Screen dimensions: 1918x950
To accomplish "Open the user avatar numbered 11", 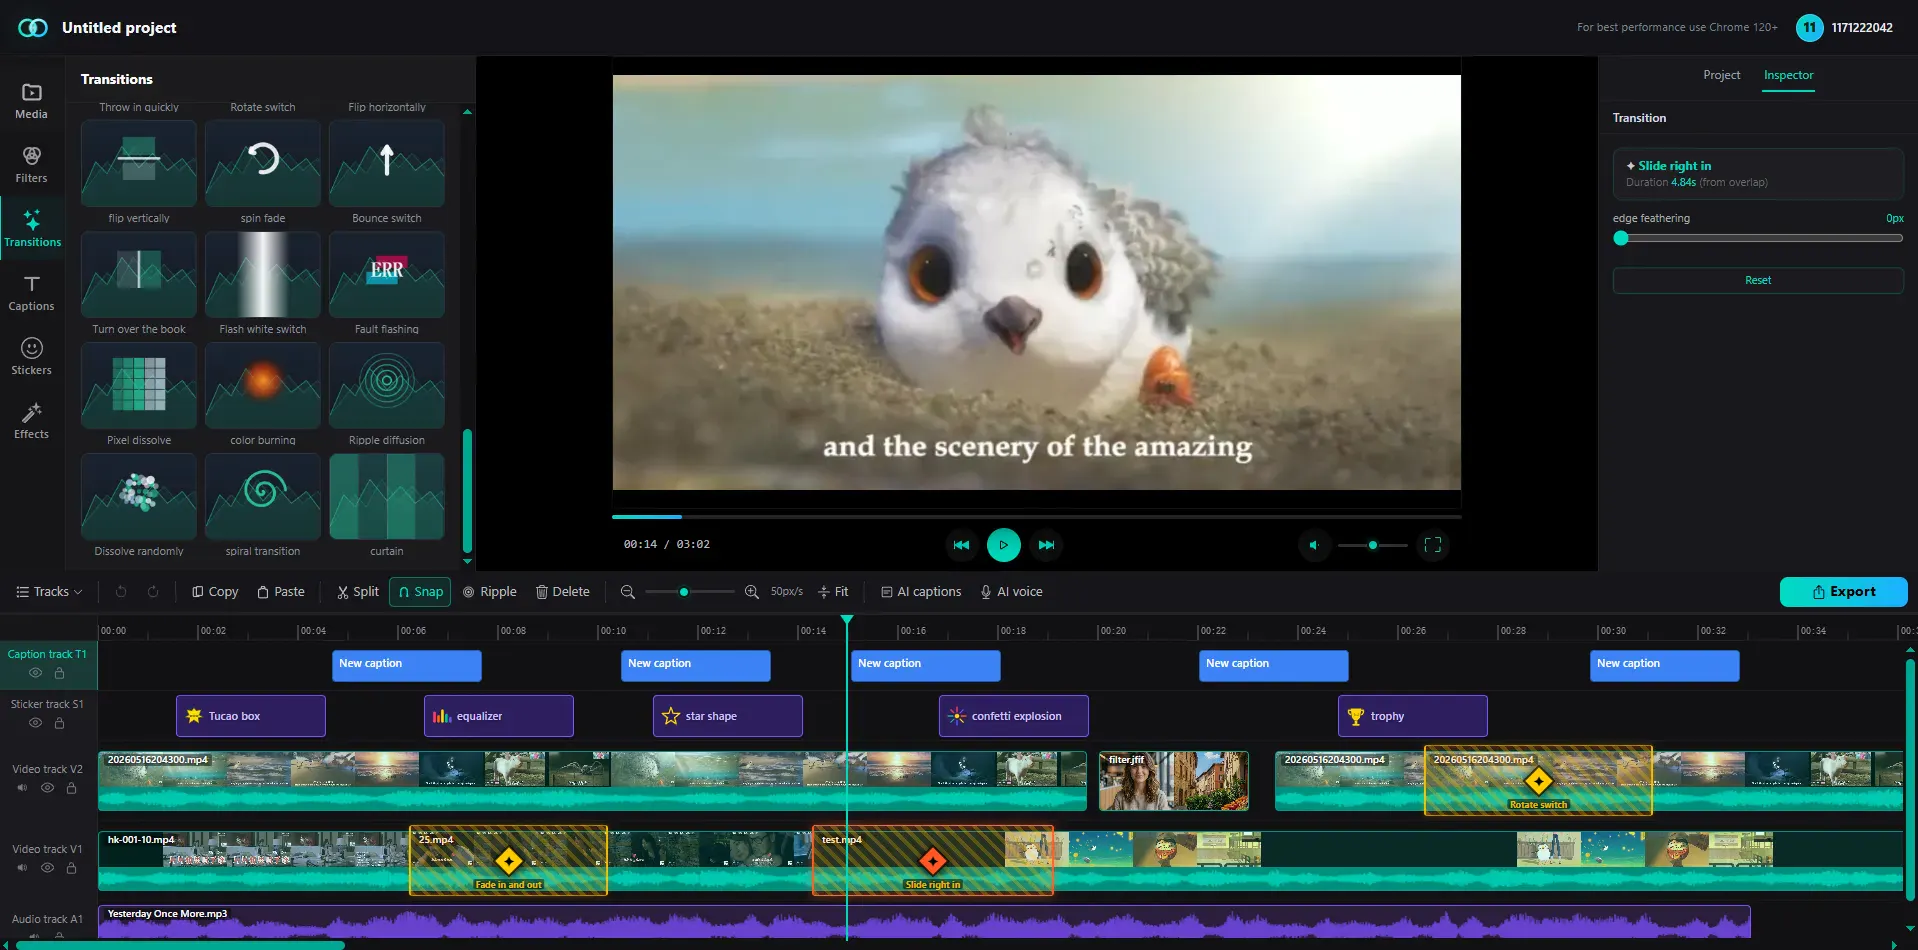I will pyautogui.click(x=1809, y=28).
